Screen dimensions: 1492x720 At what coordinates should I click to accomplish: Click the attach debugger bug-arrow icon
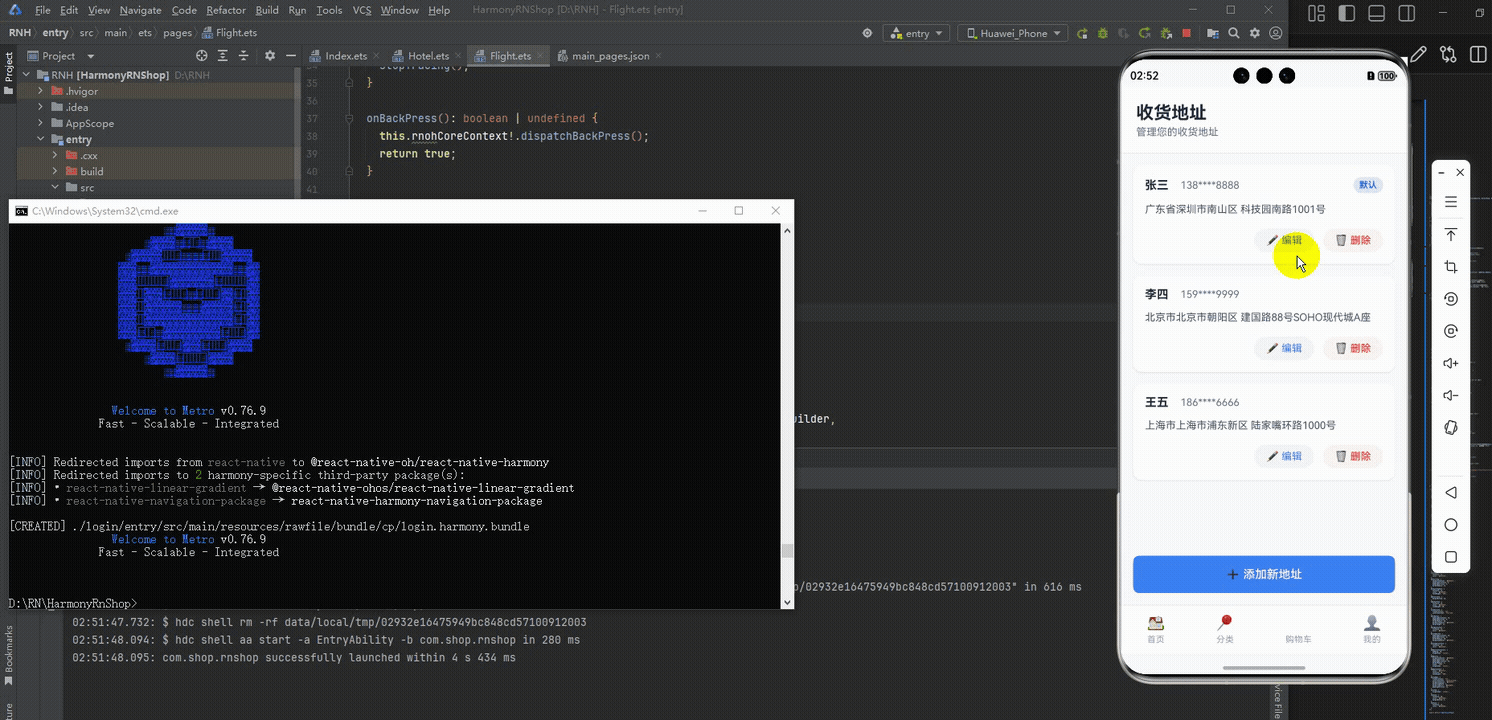(1166, 33)
